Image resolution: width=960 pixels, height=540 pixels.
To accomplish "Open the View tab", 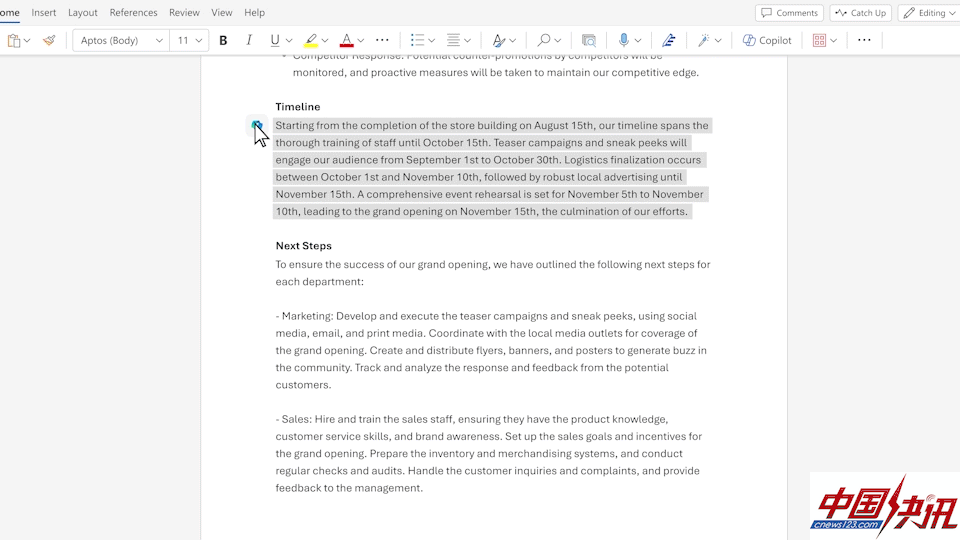I will coord(222,12).
